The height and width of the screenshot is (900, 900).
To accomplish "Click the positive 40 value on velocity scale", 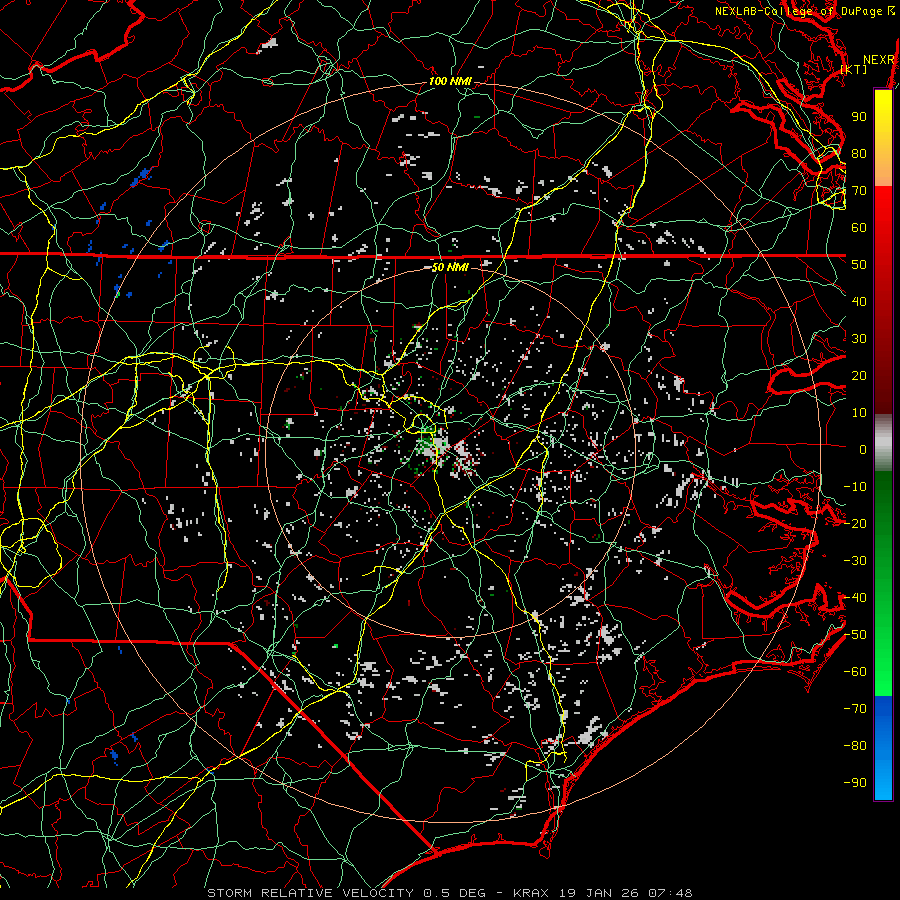I will point(859,302).
